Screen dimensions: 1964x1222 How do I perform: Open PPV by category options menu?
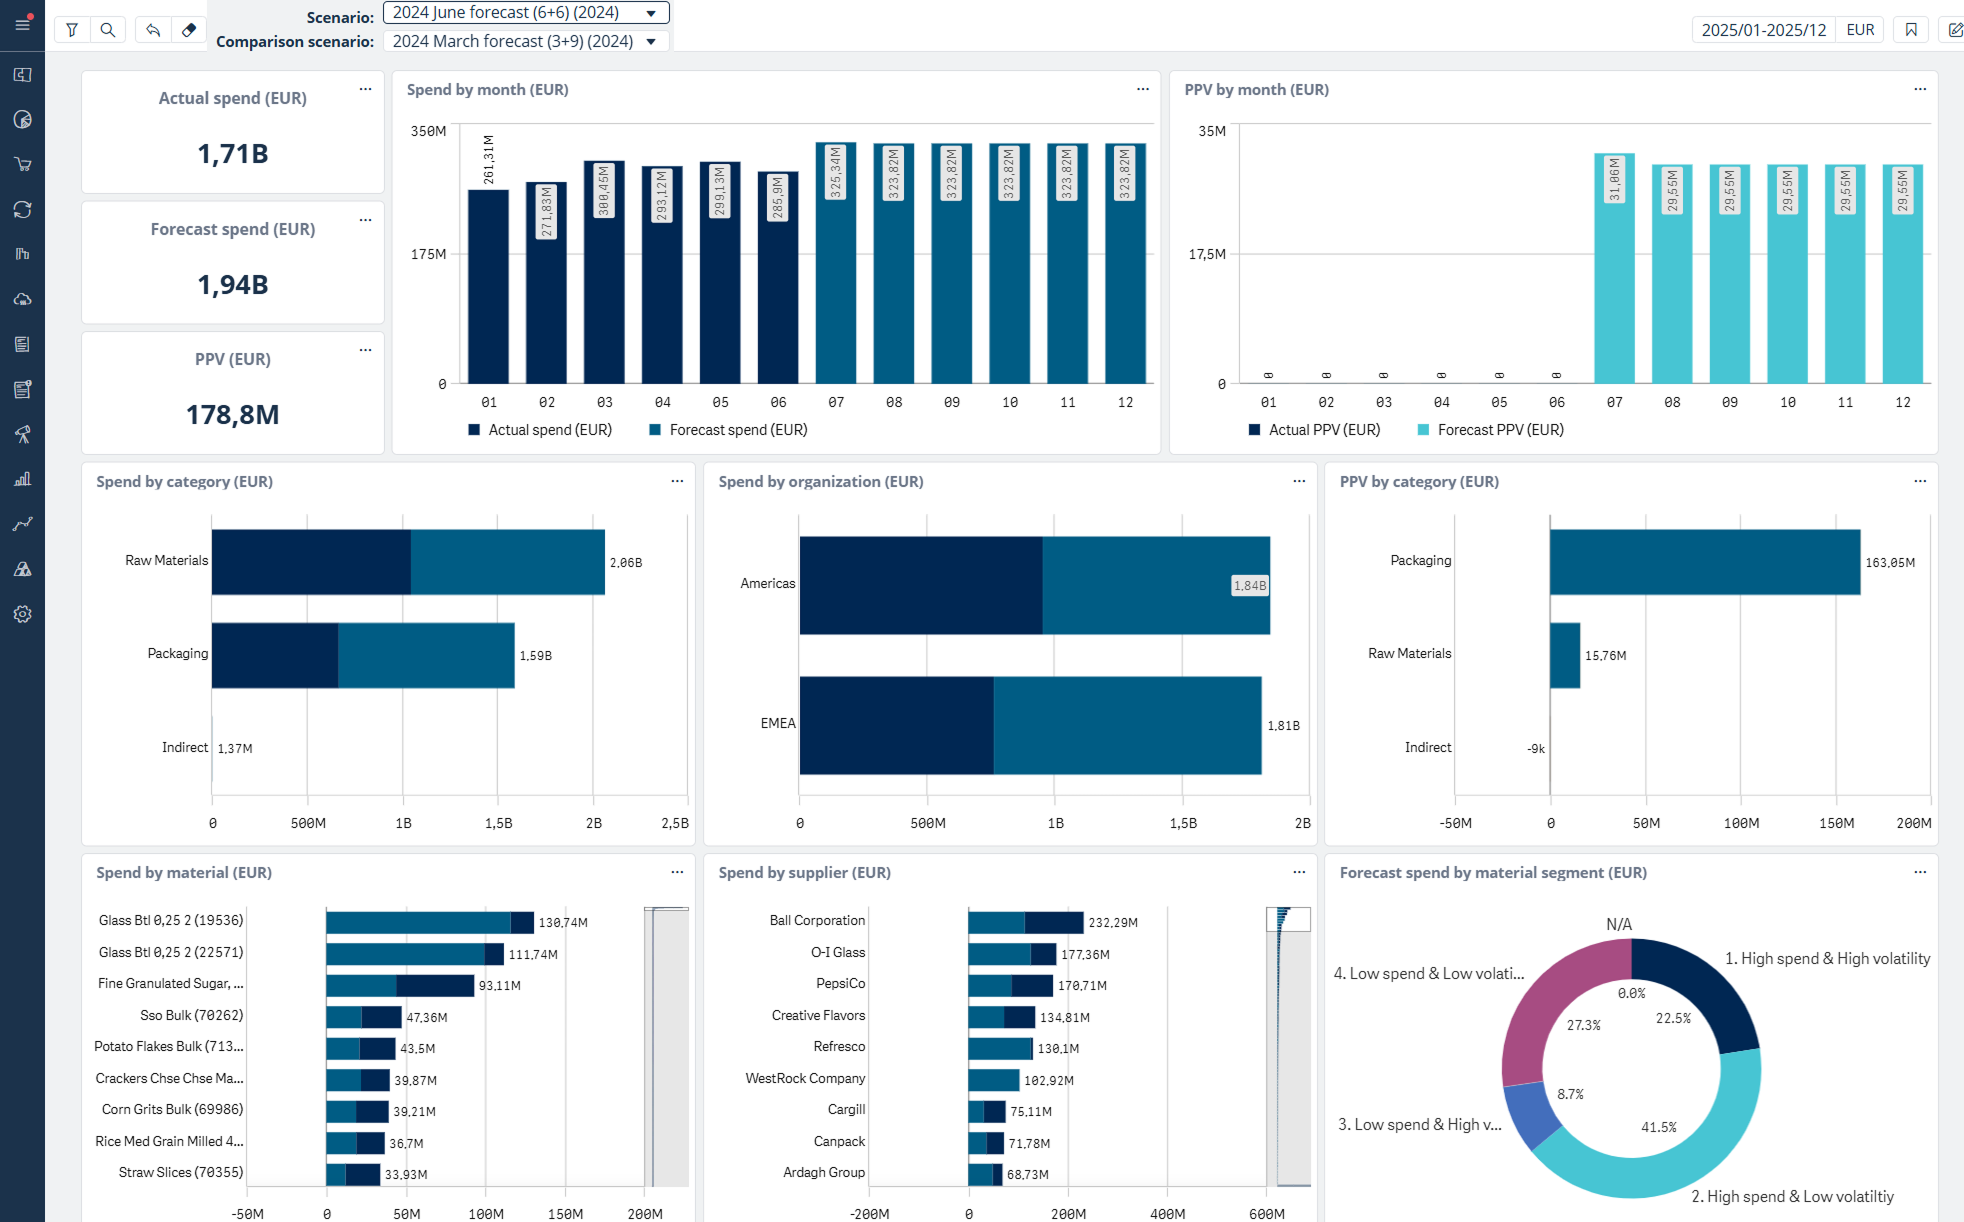coord(1919,481)
